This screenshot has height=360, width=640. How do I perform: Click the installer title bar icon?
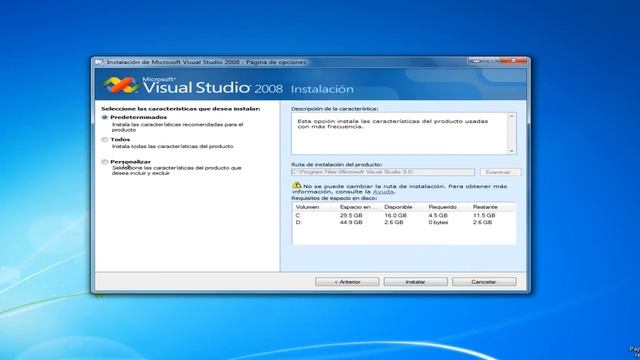tap(99, 62)
